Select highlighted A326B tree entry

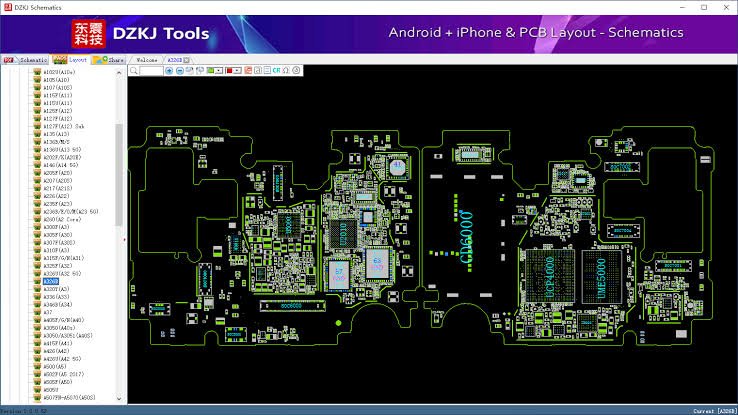tap(50, 281)
